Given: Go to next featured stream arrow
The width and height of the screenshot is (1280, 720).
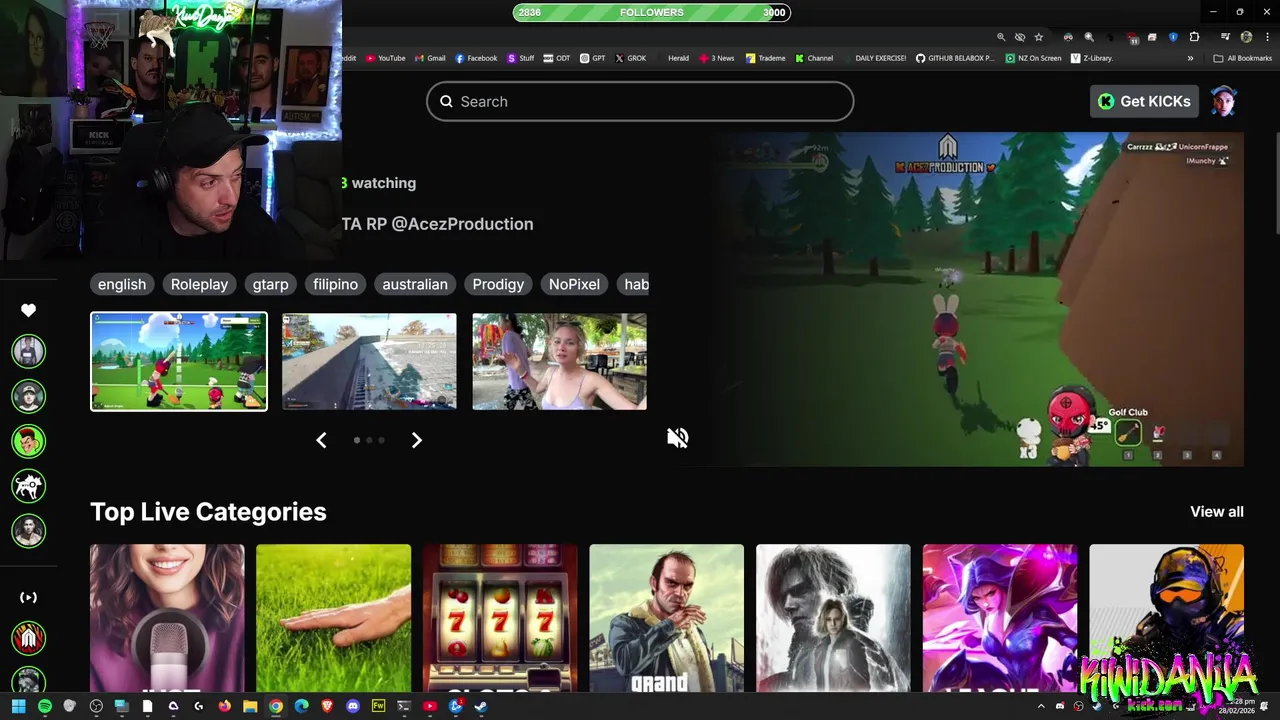Looking at the screenshot, I should pos(417,440).
